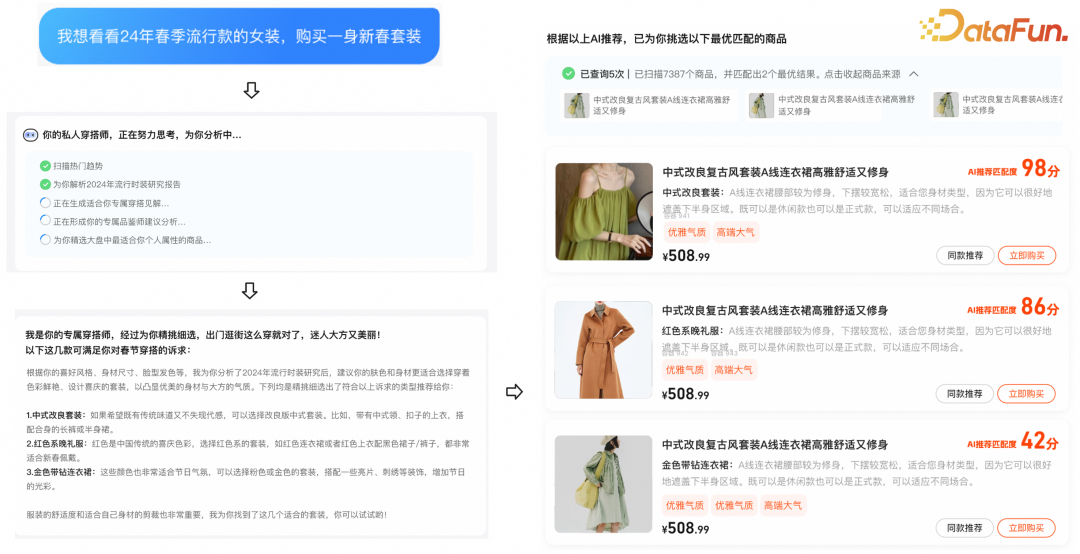The height and width of the screenshot is (554, 1080).
Task: Click the 扫描热门趋势 step text
Action: [78, 166]
